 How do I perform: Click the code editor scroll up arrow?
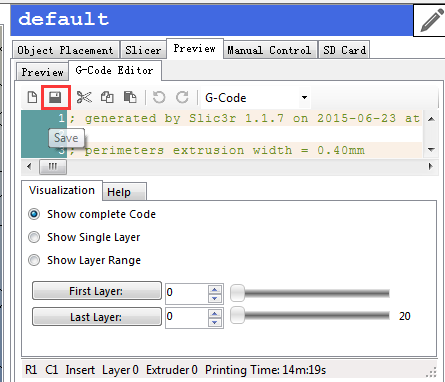[431, 119]
